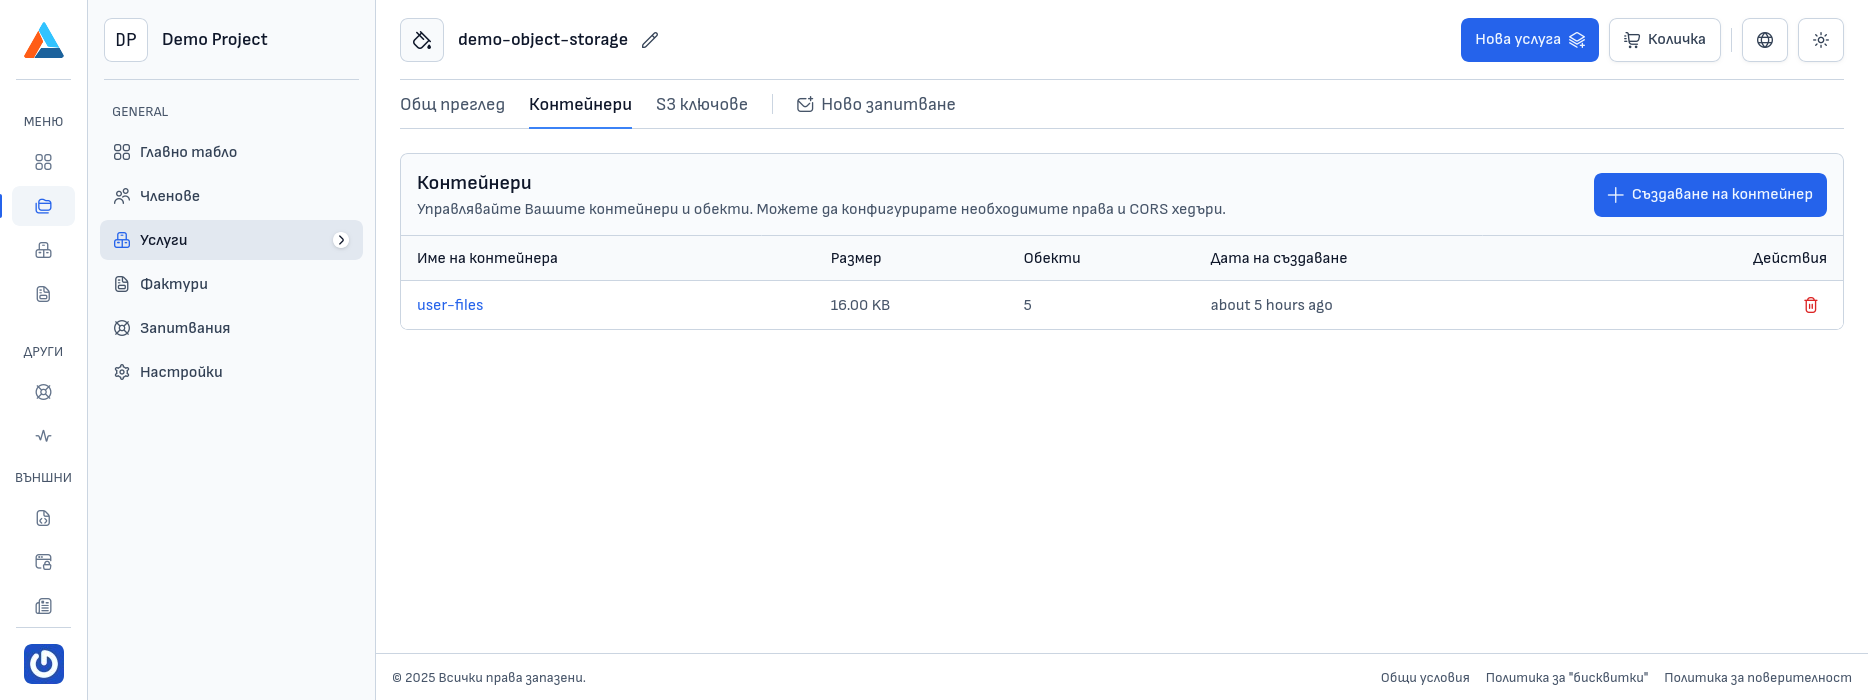Switch to the S3 ключове tab
This screenshot has height=700, width=1868.
click(701, 105)
